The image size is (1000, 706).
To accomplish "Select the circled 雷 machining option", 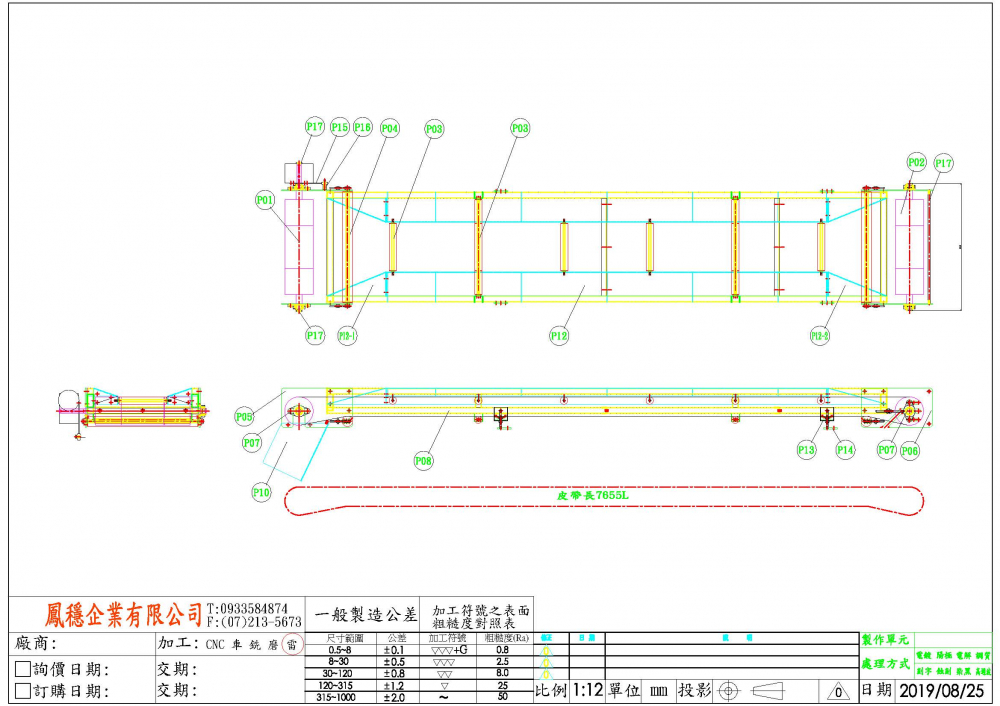I will tap(291, 645).
